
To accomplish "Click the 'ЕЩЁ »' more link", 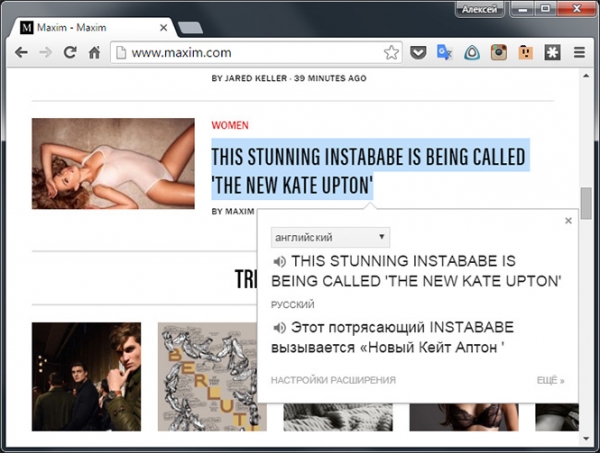I will click(x=549, y=380).
